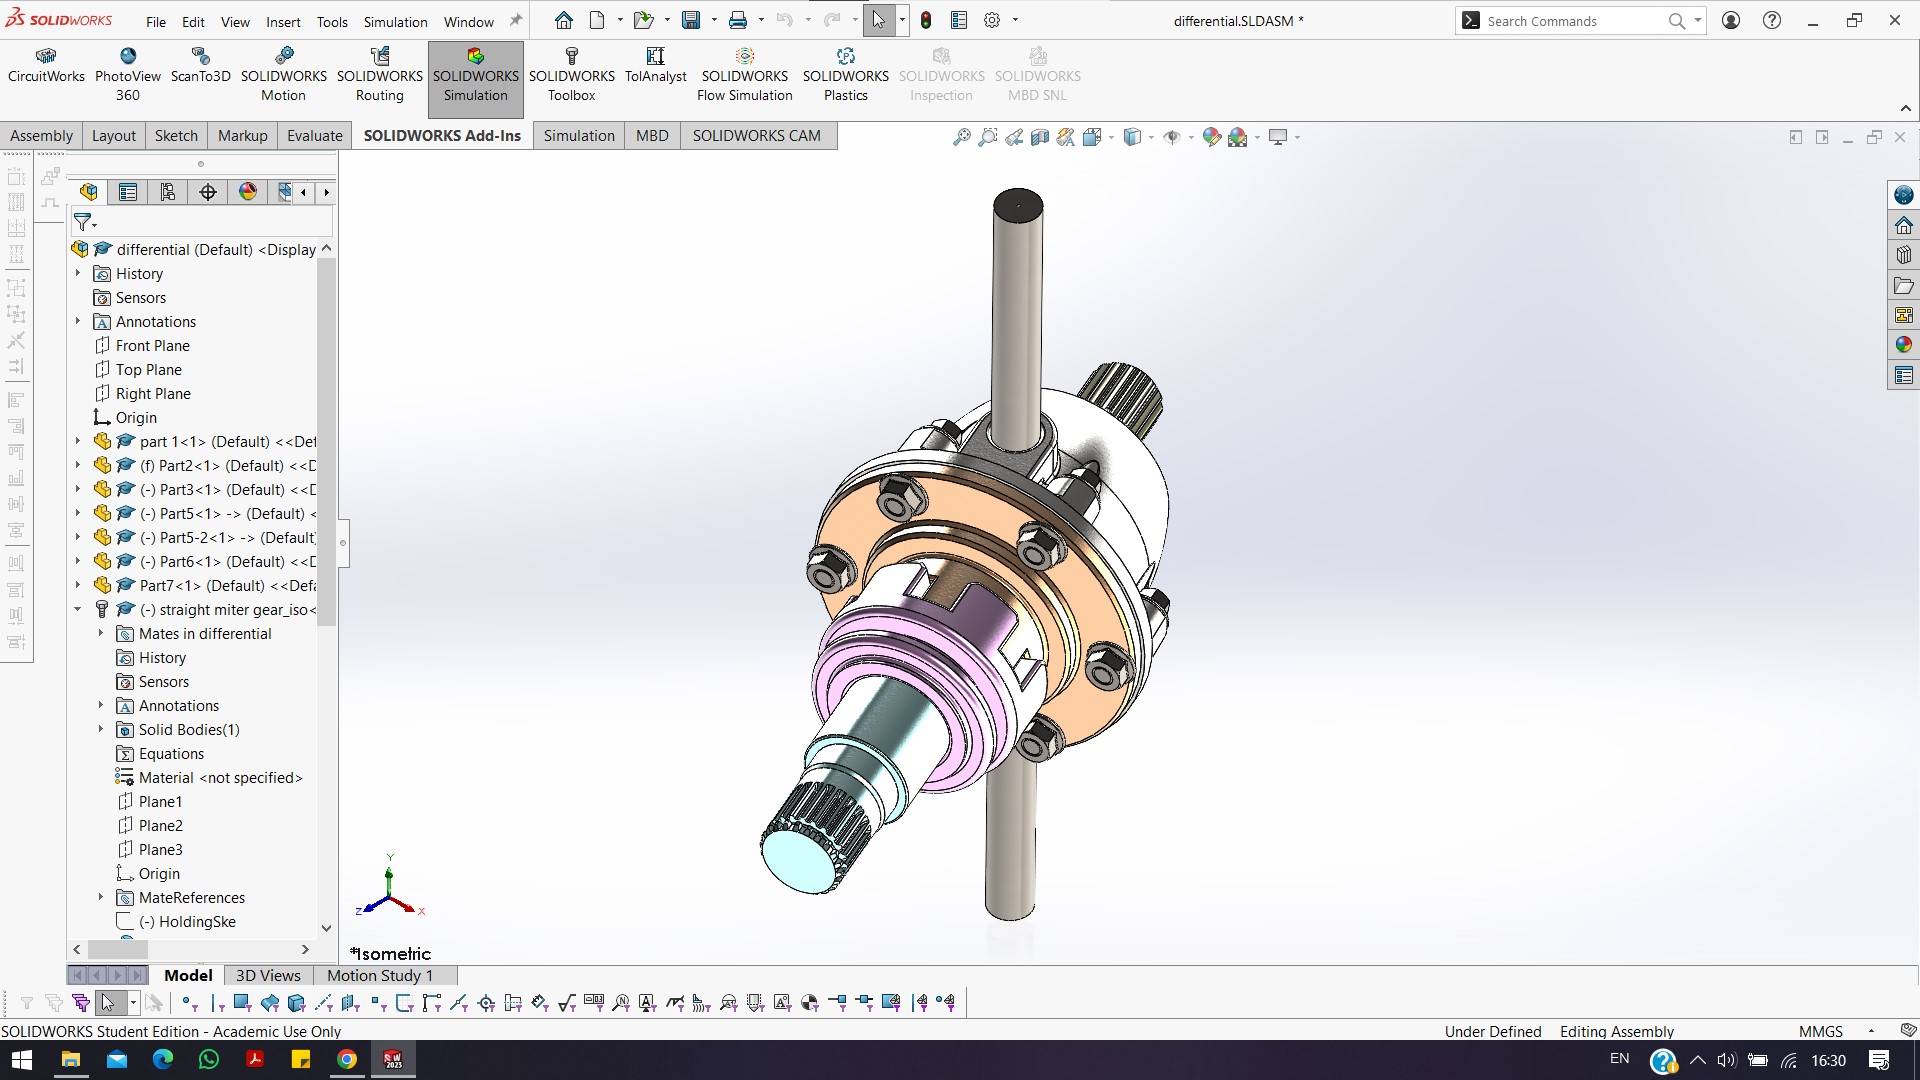Open SOLIDWORKS Resources in task pane
1920x1080 pixels.
1904,225
